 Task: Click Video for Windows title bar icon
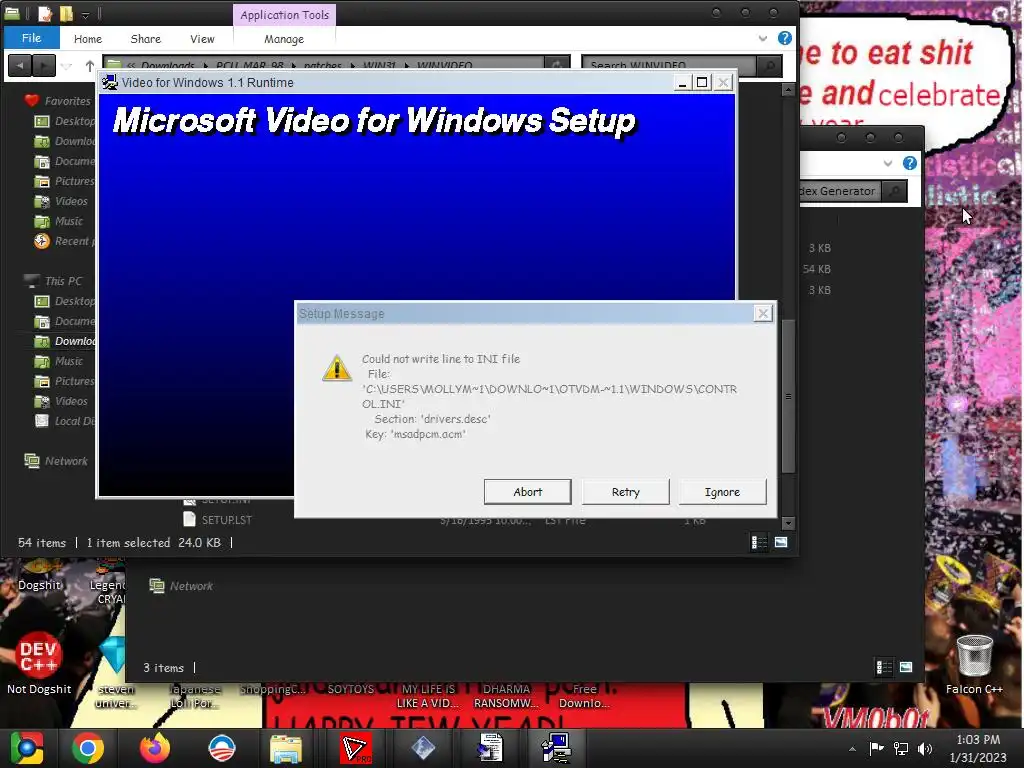coord(110,82)
